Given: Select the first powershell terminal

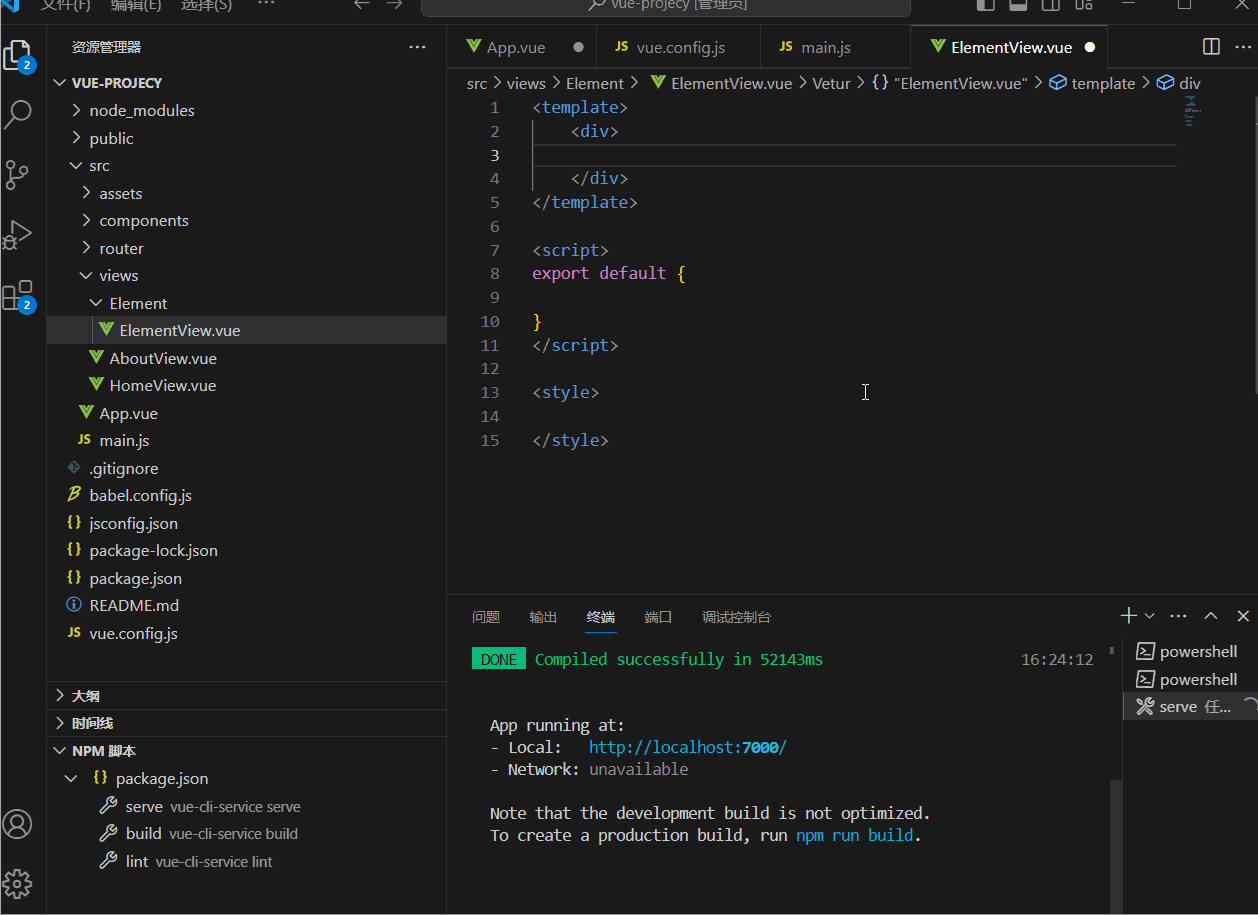Looking at the screenshot, I should [1188, 652].
